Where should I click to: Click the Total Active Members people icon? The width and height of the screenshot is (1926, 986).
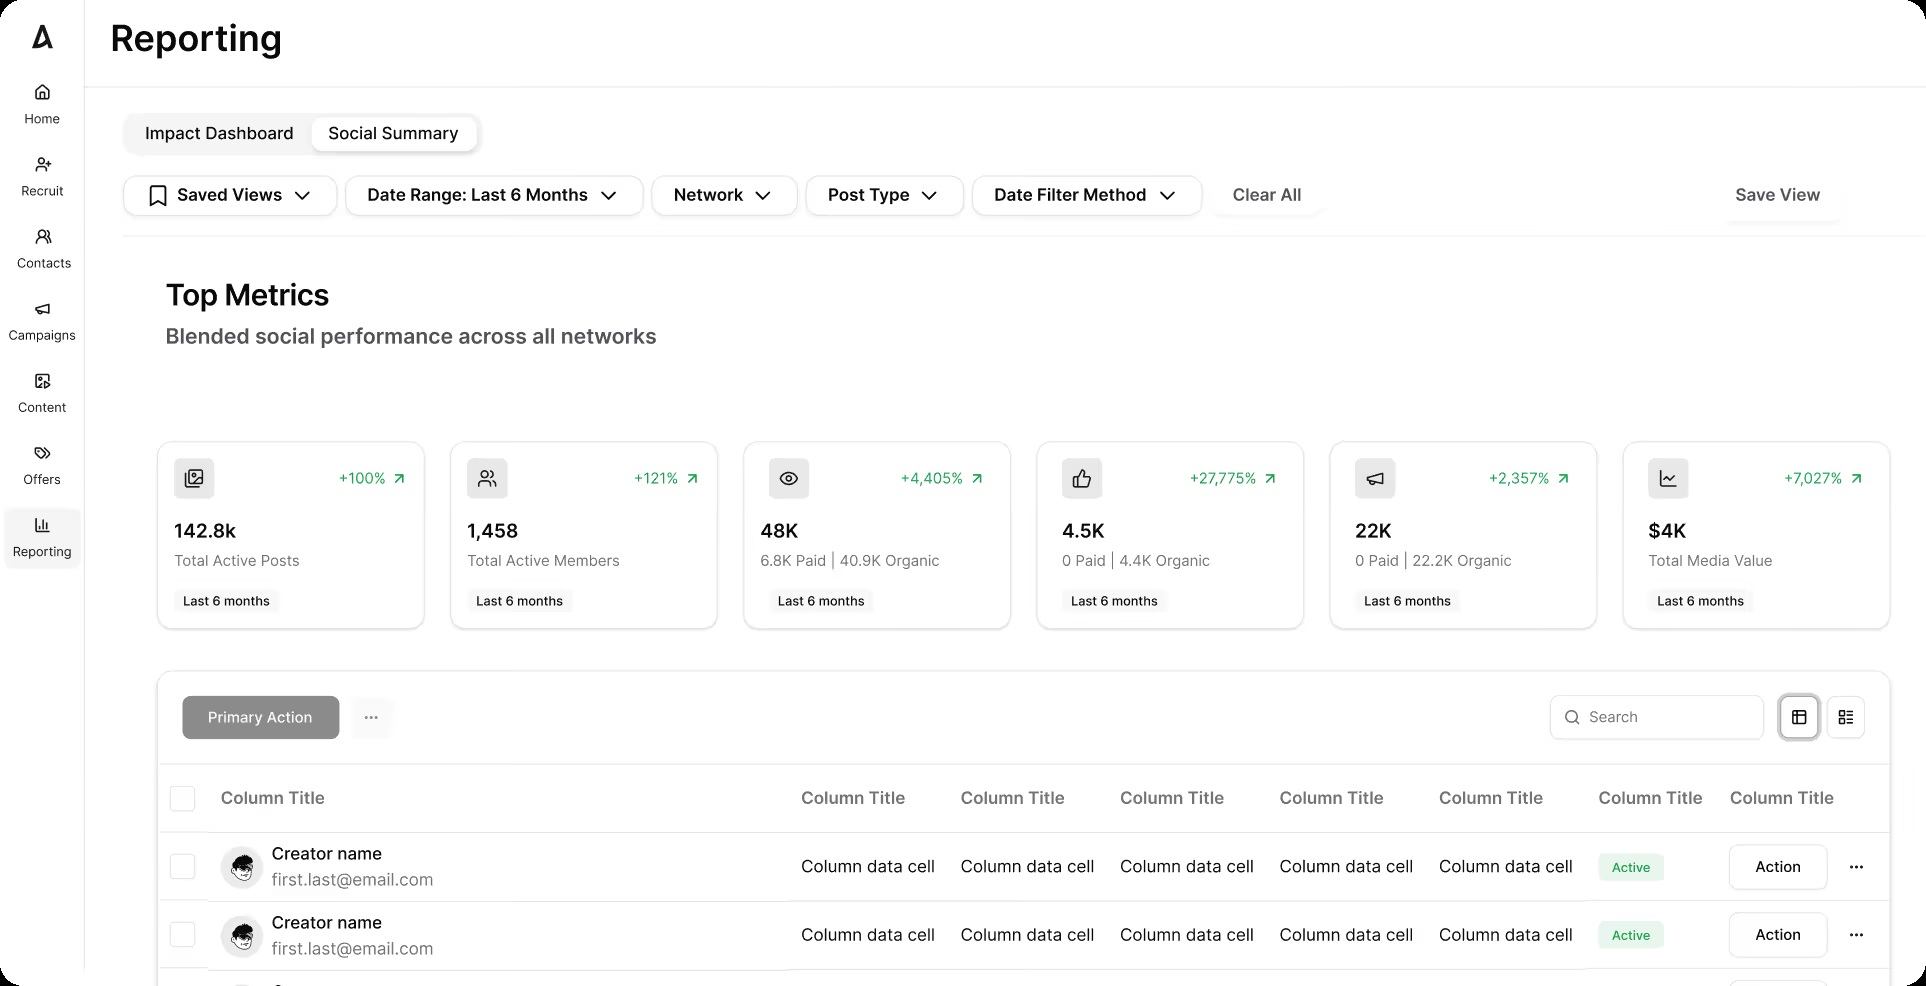(487, 478)
